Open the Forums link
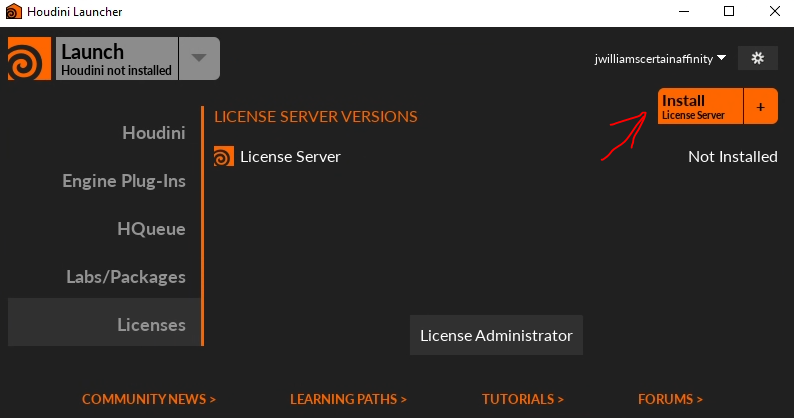The height and width of the screenshot is (418, 794). 670,399
